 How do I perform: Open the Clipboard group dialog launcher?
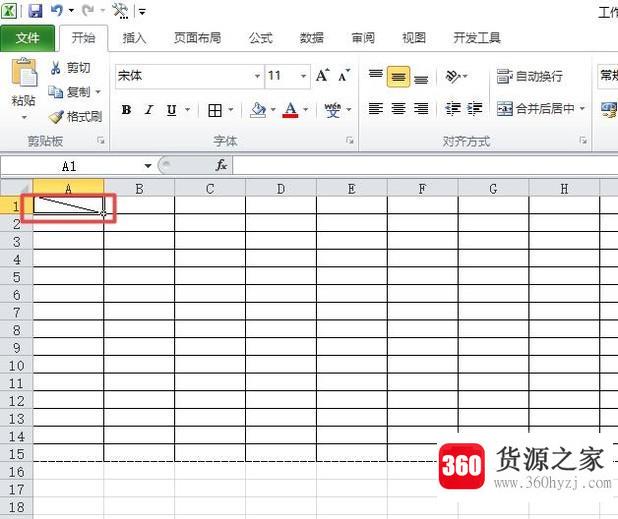101,140
